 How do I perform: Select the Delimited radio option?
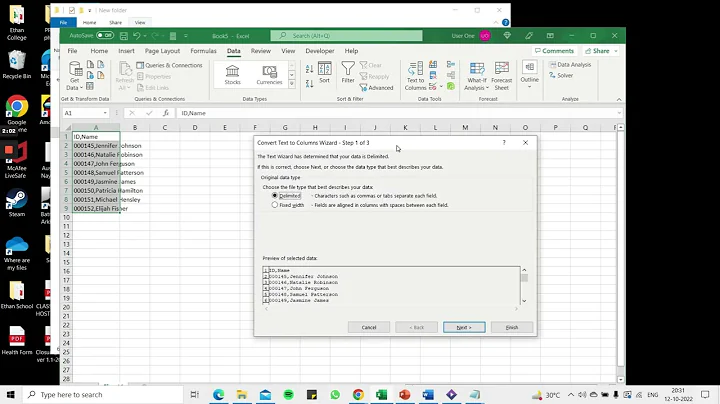pyautogui.click(x=275, y=196)
